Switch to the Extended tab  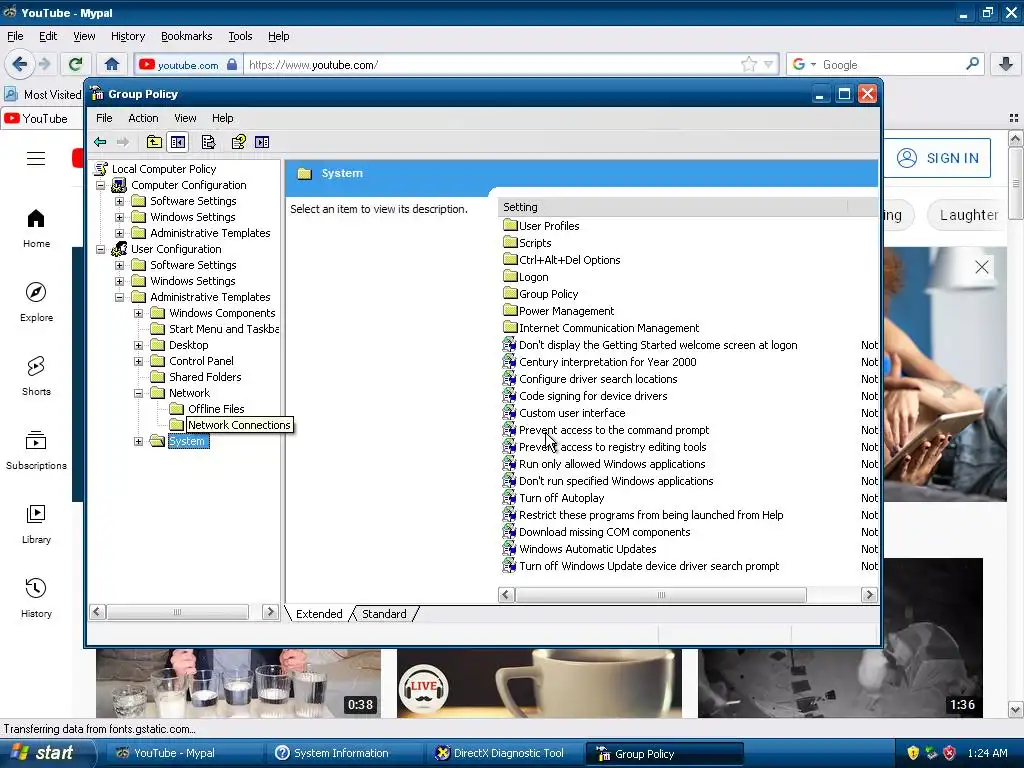tap(319, 614)
